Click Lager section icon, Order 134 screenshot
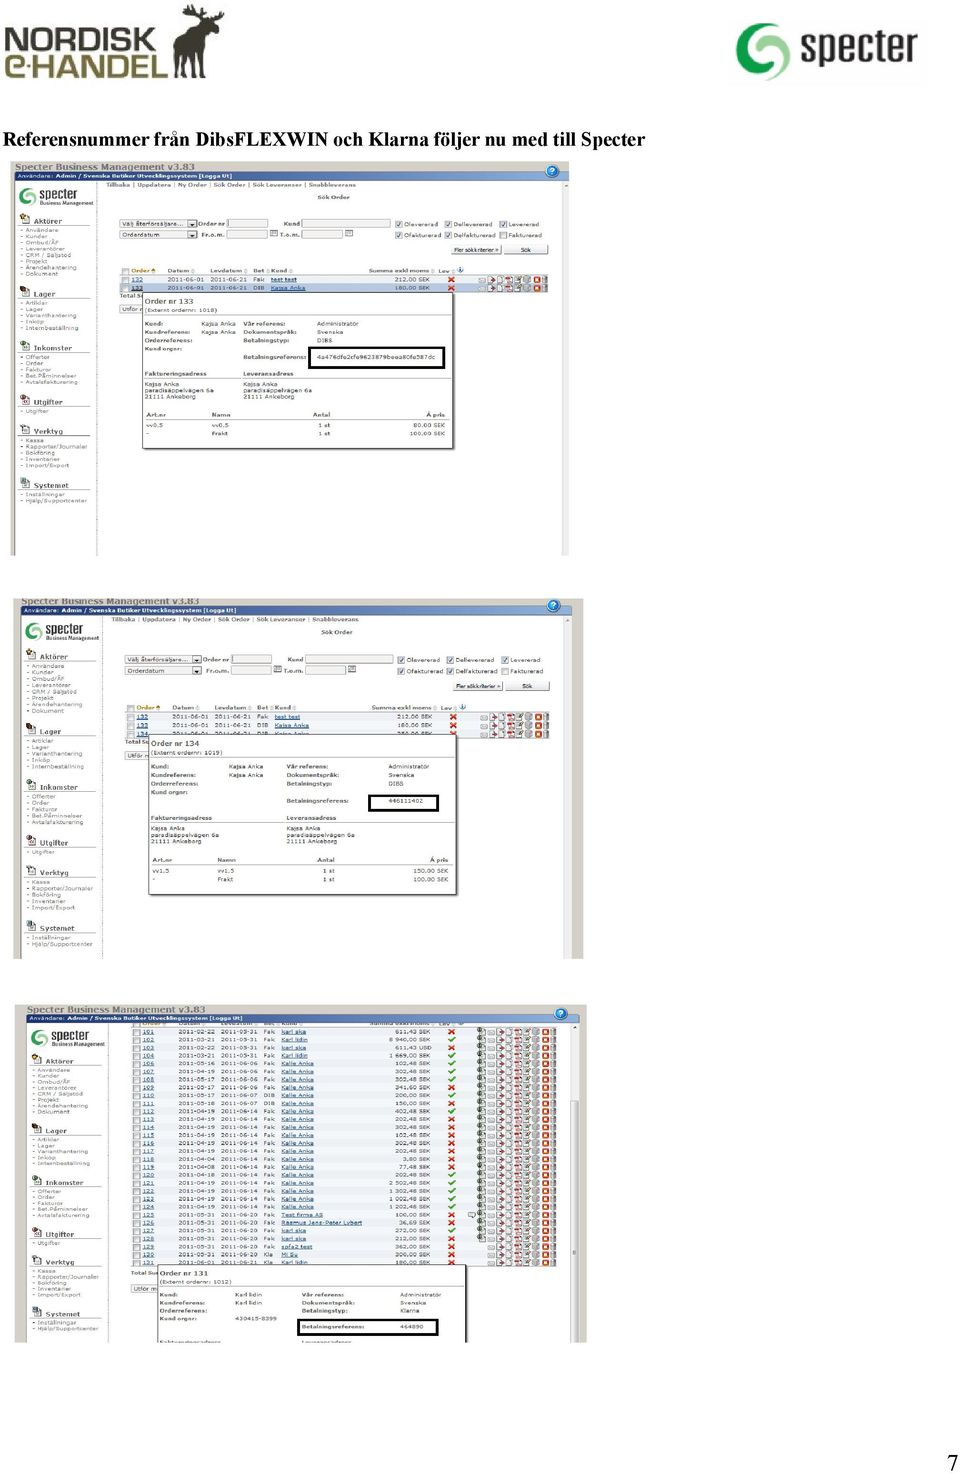 tap(31, 730)
